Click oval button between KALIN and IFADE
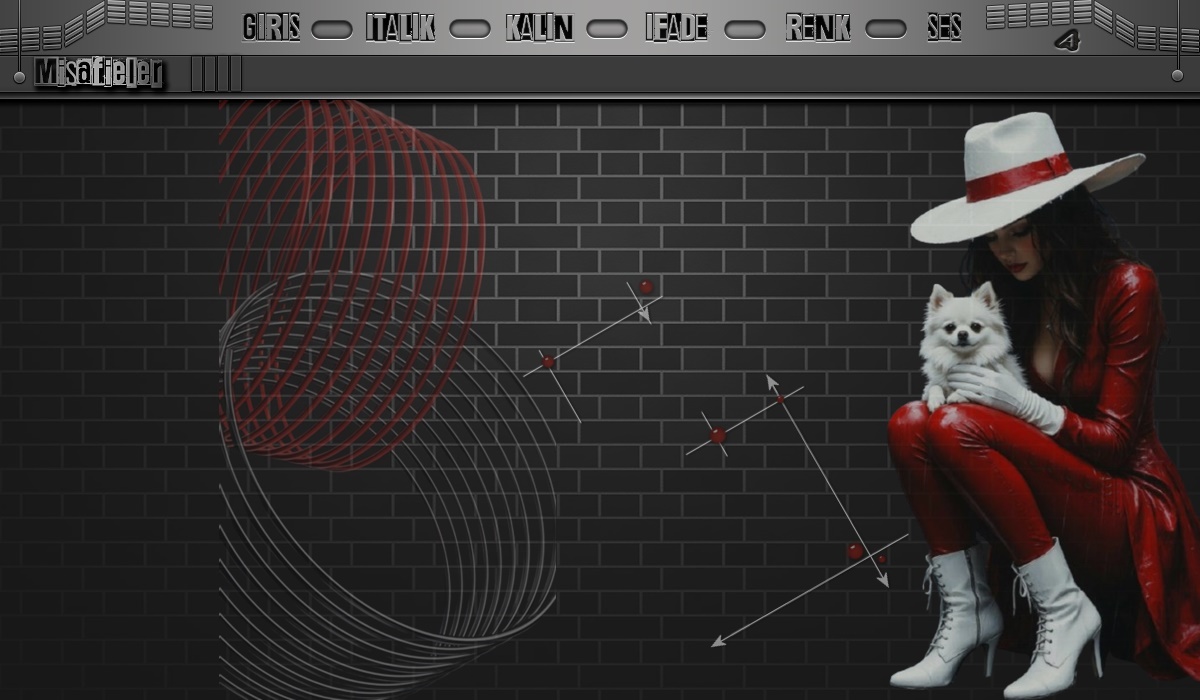Viewport: 1200px width, 700px height. [607, 30]
